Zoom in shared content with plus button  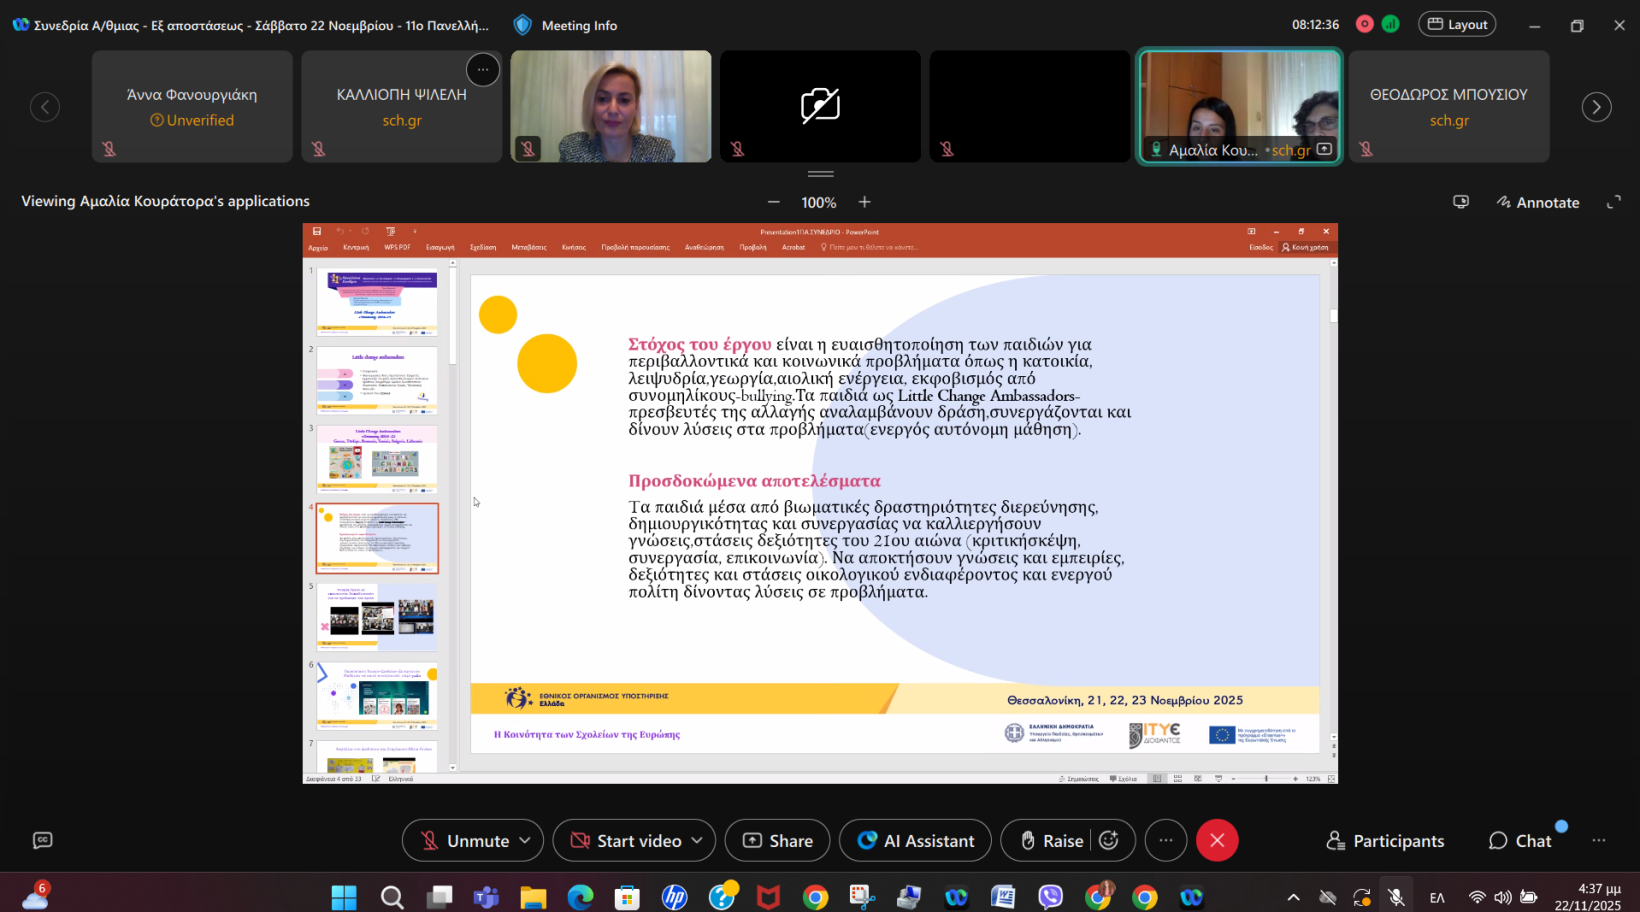(865, 202)
